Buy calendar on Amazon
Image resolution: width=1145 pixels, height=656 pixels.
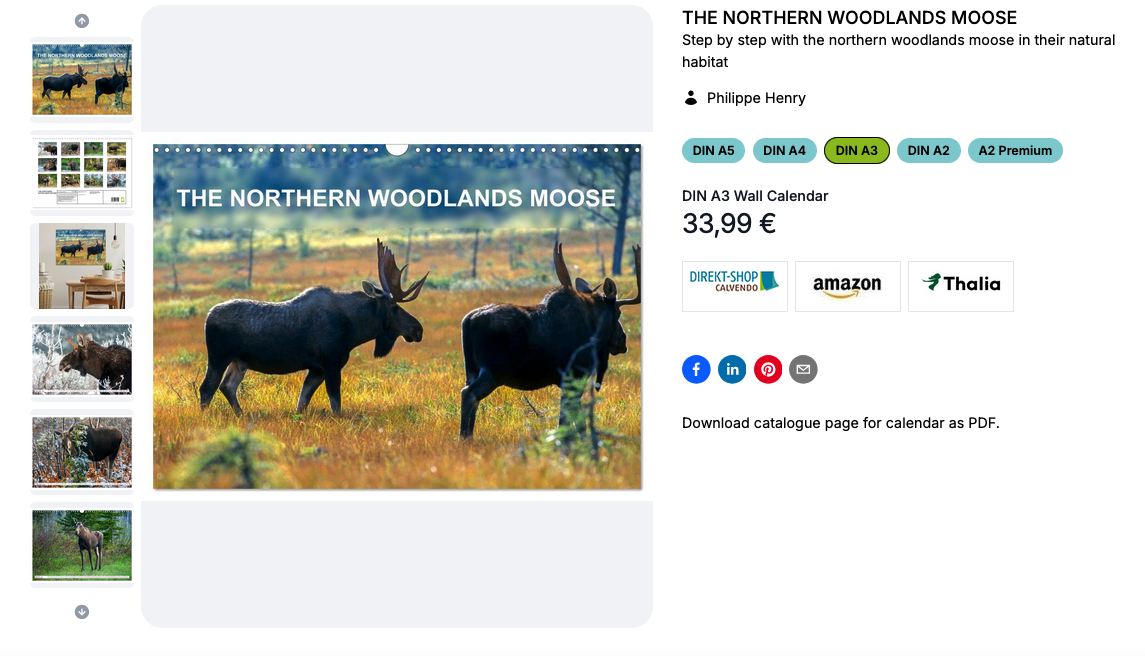point(847,286)
